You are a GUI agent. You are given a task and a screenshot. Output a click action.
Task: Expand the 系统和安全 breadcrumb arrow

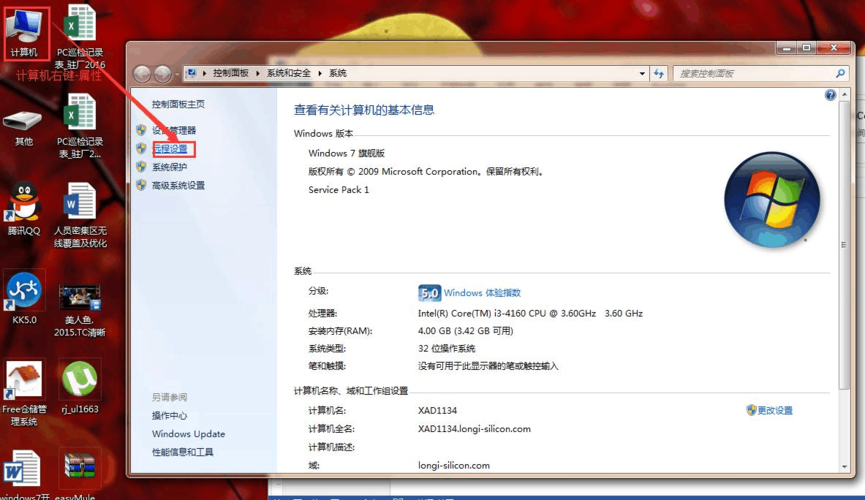point(320,74)
